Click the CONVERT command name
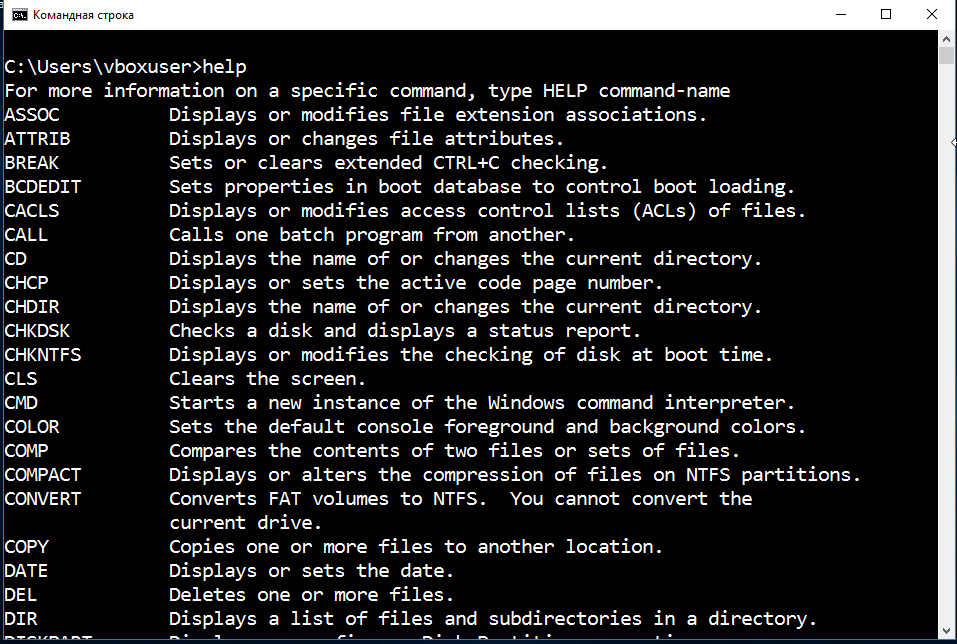 click(43, 499)
